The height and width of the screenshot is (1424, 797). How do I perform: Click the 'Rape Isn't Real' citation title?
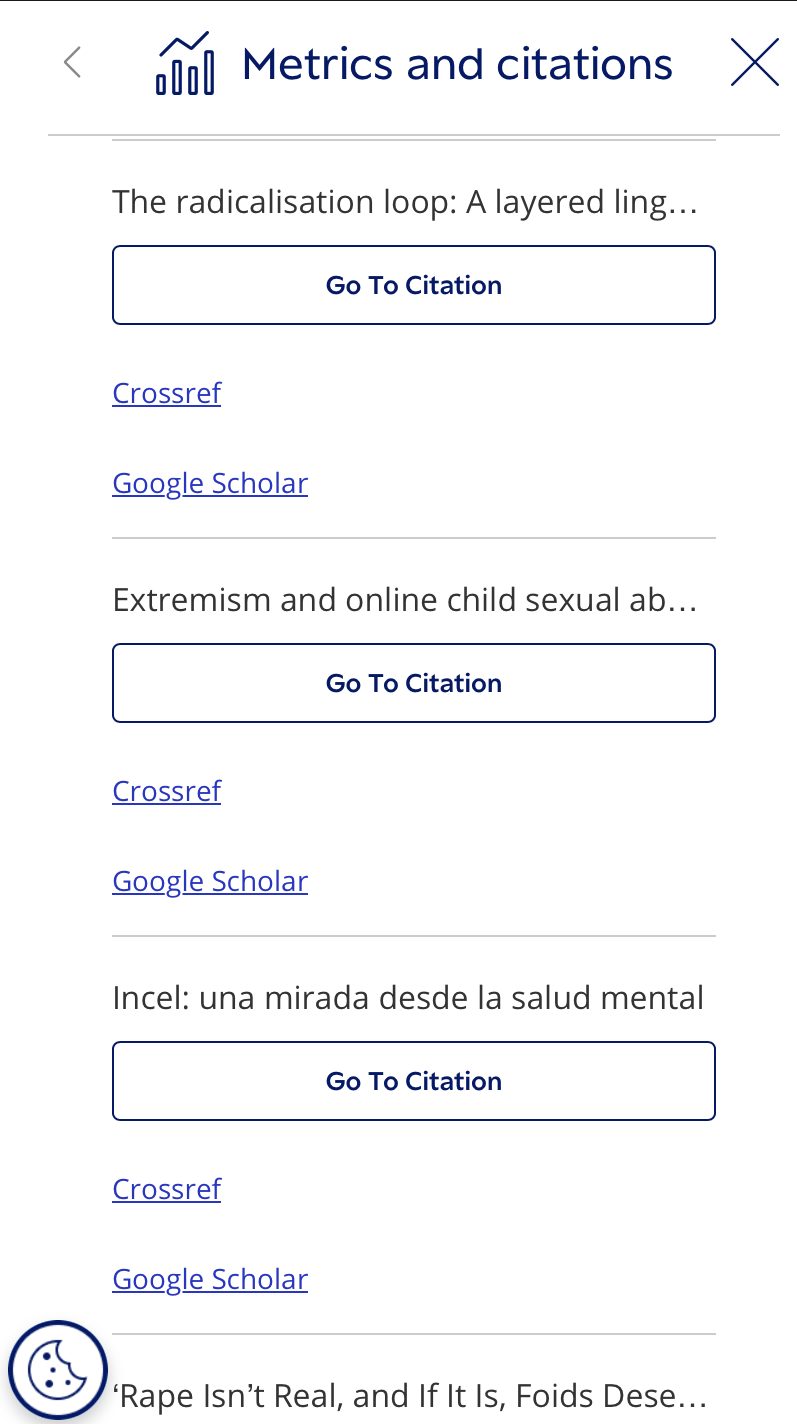(410, 1396)
